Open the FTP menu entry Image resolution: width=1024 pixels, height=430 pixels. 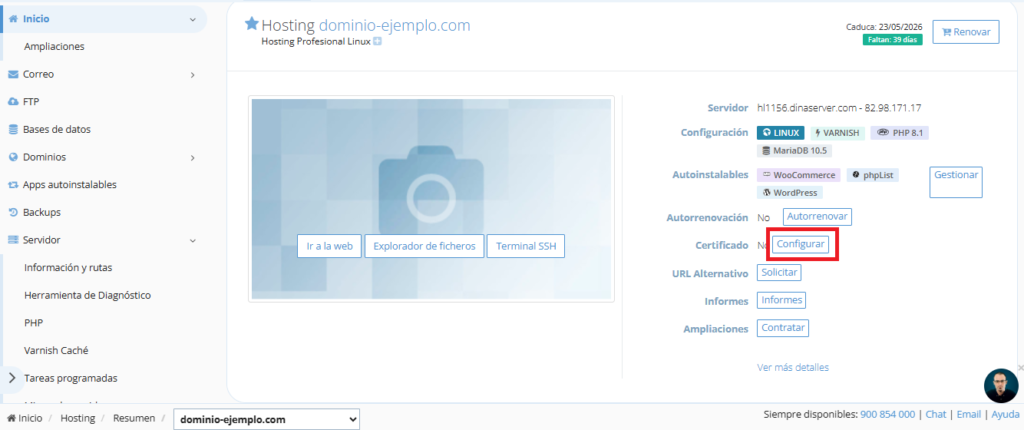(x=31, y=102)
